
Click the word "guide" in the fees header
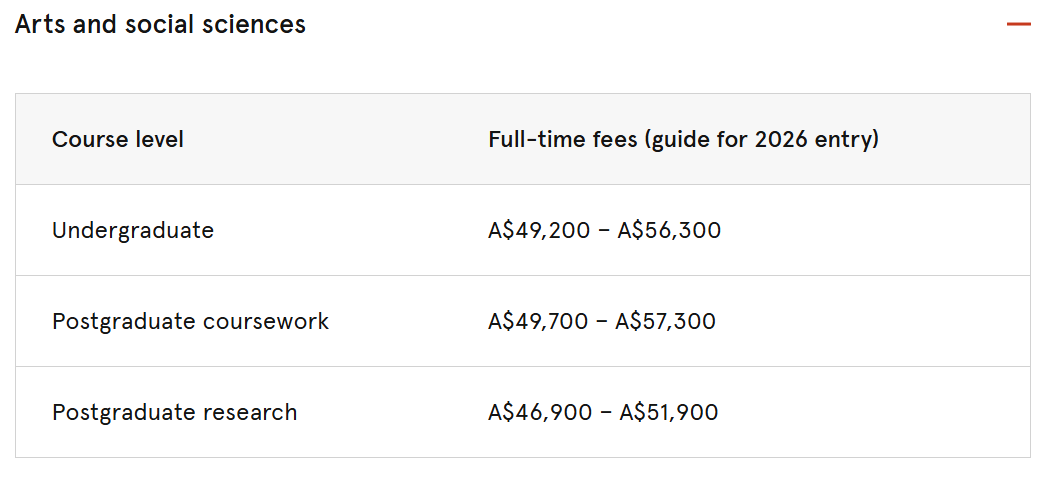(683, 140)
